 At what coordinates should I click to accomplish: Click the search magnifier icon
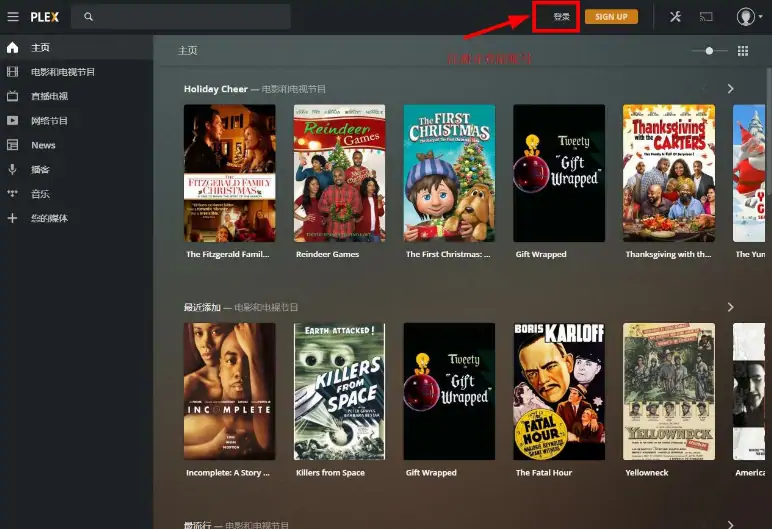click(x=88, y=17)
